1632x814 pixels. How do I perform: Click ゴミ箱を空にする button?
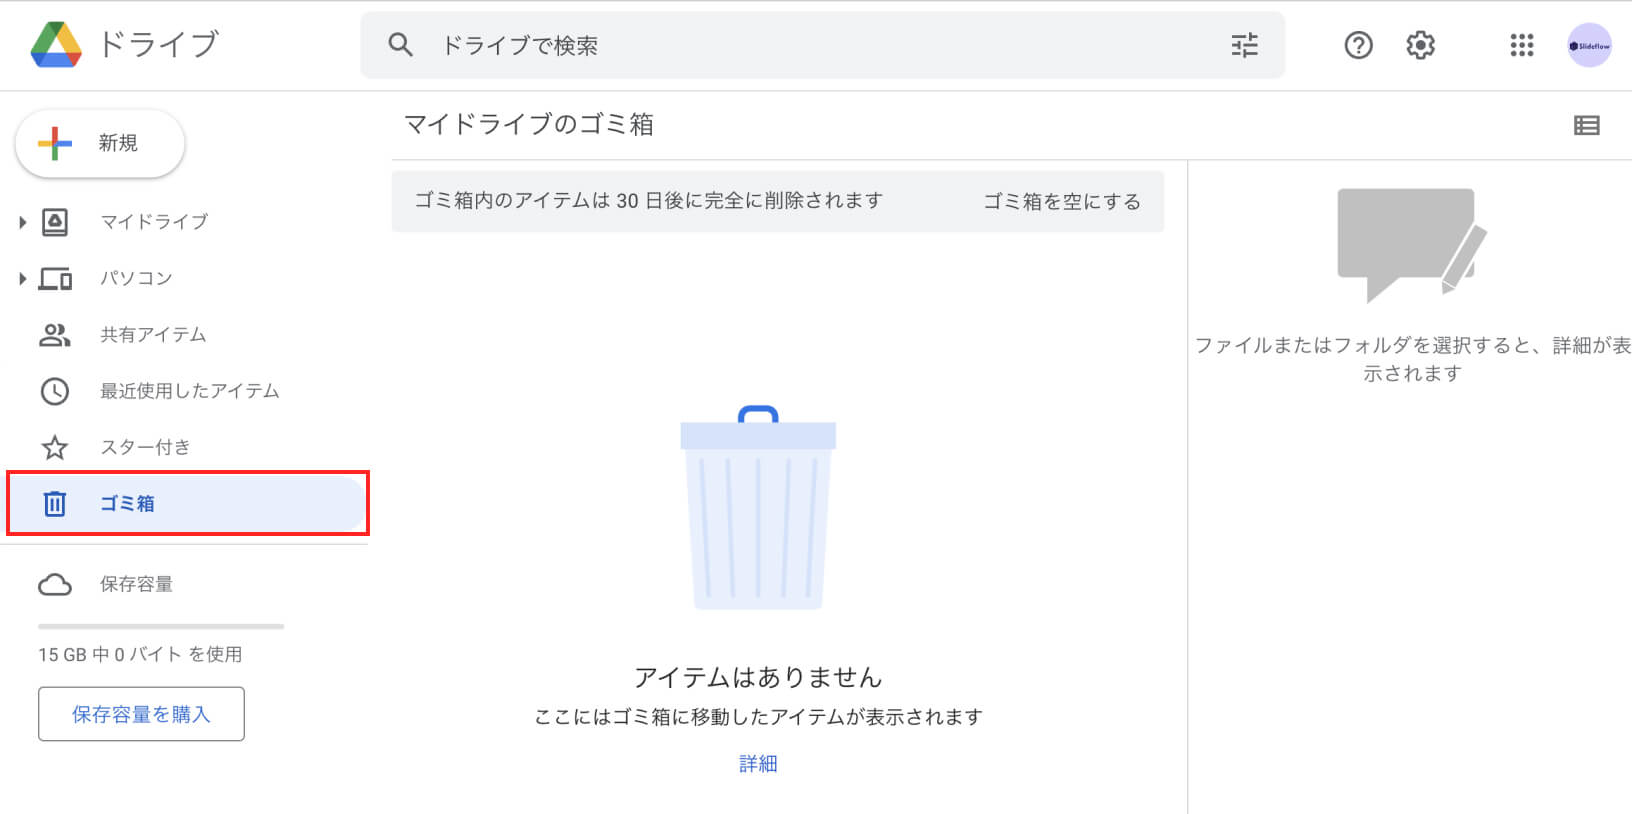(1061, 201)
